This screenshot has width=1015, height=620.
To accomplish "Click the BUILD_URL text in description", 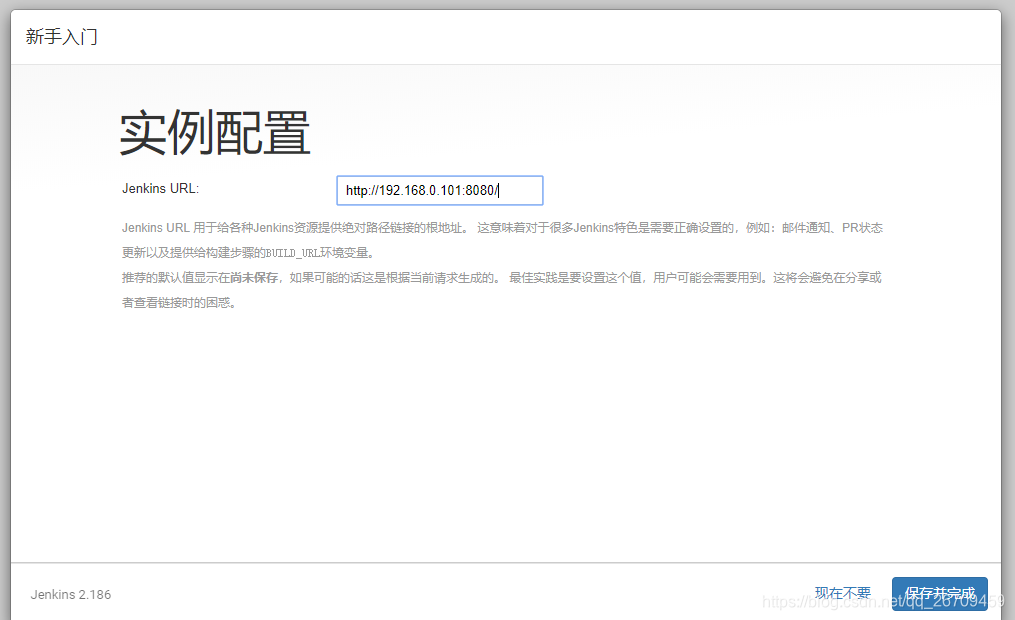I will coord(293,253).
